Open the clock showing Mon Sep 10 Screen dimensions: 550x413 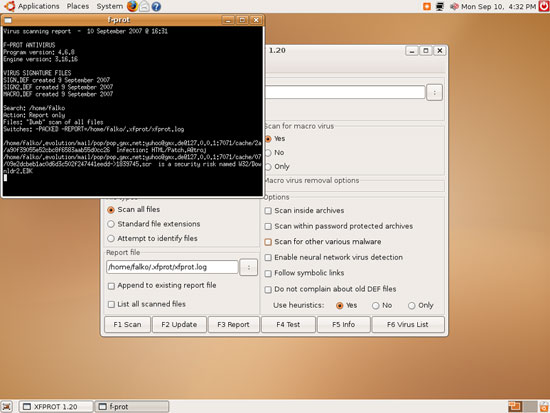tap(498, 6)
